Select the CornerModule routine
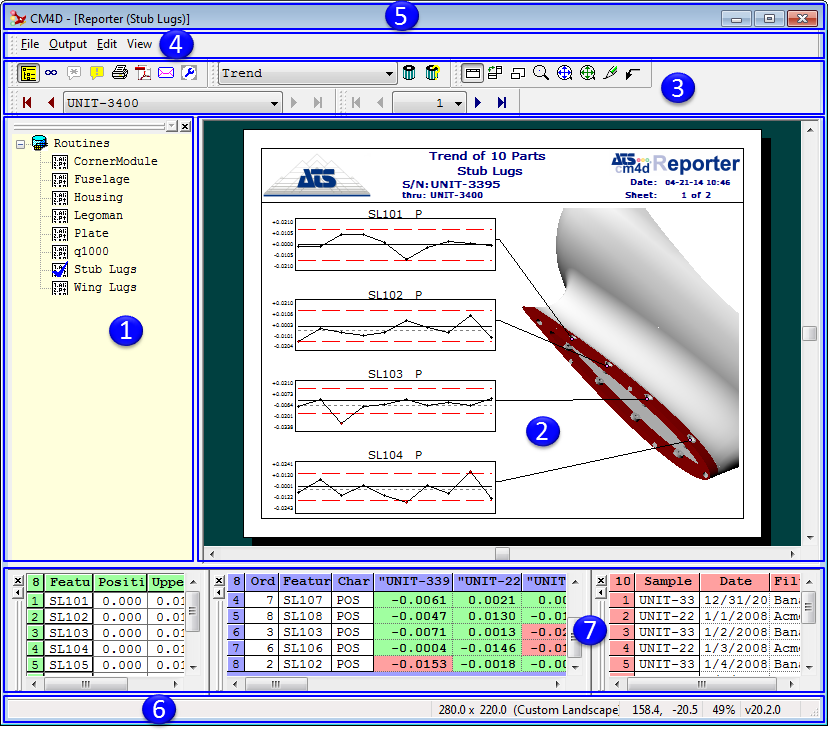Viewport: 828px width, 730px height. point(116,161)
